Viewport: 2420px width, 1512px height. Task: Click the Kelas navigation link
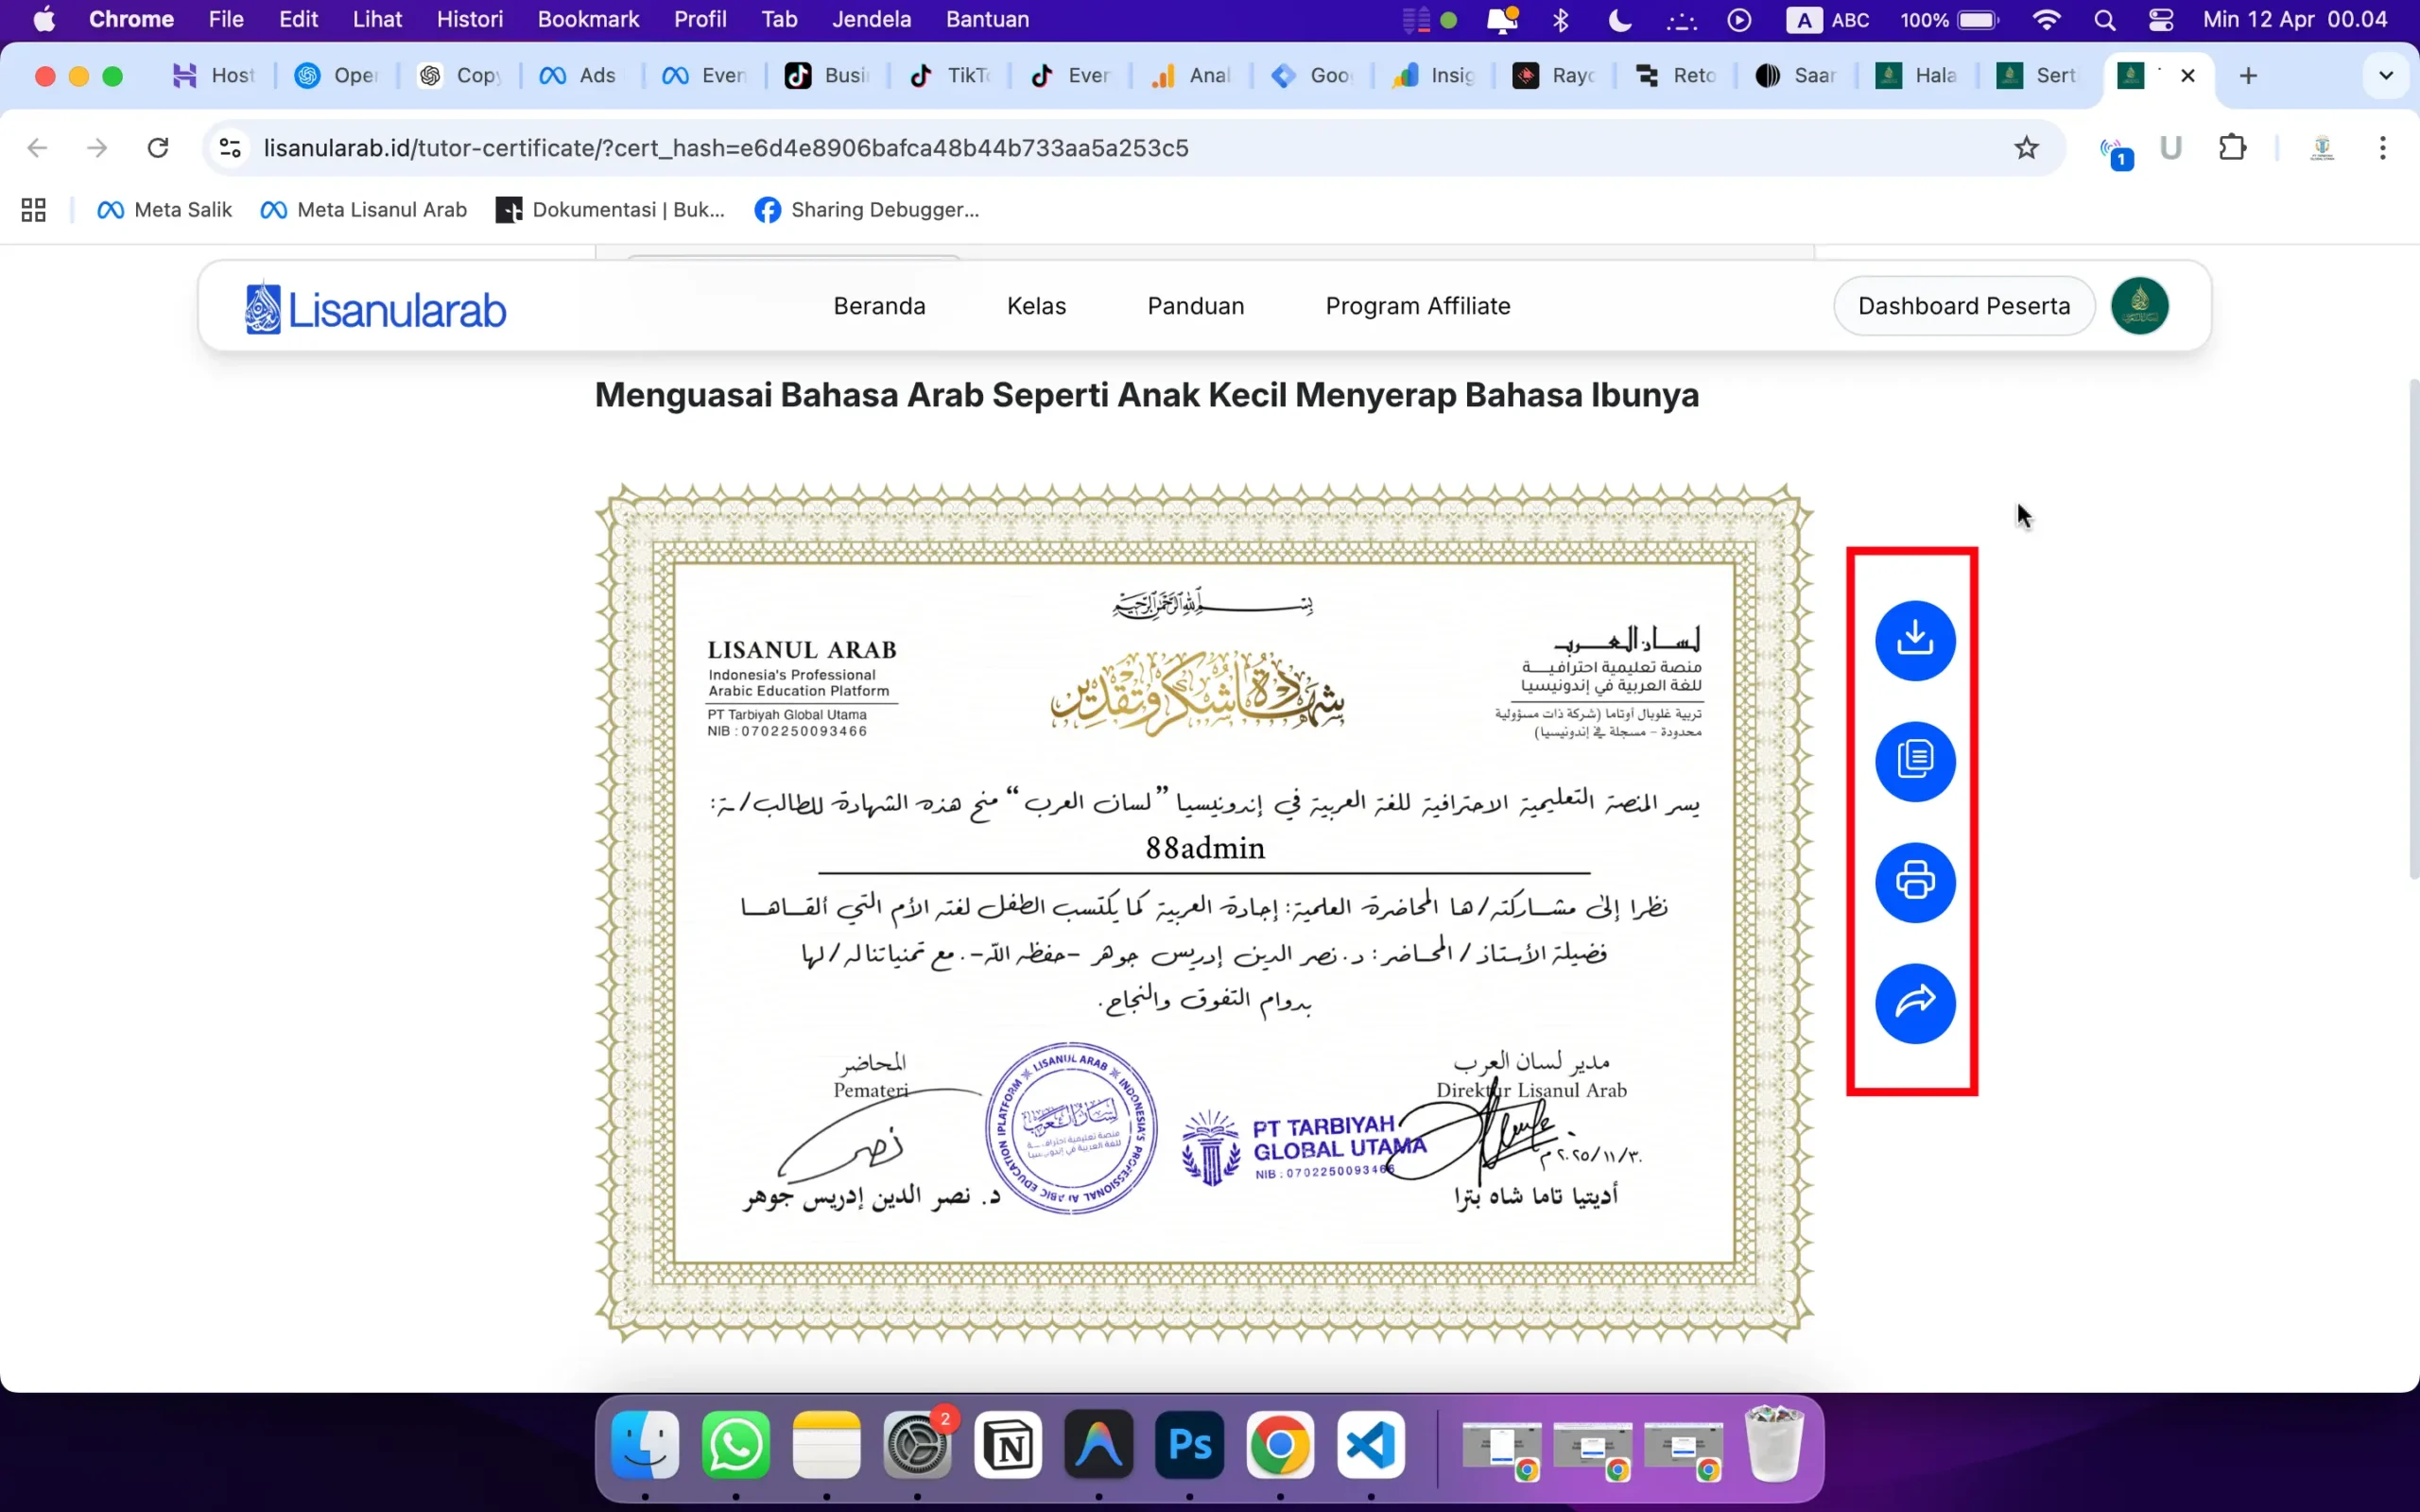[1036, 306]
